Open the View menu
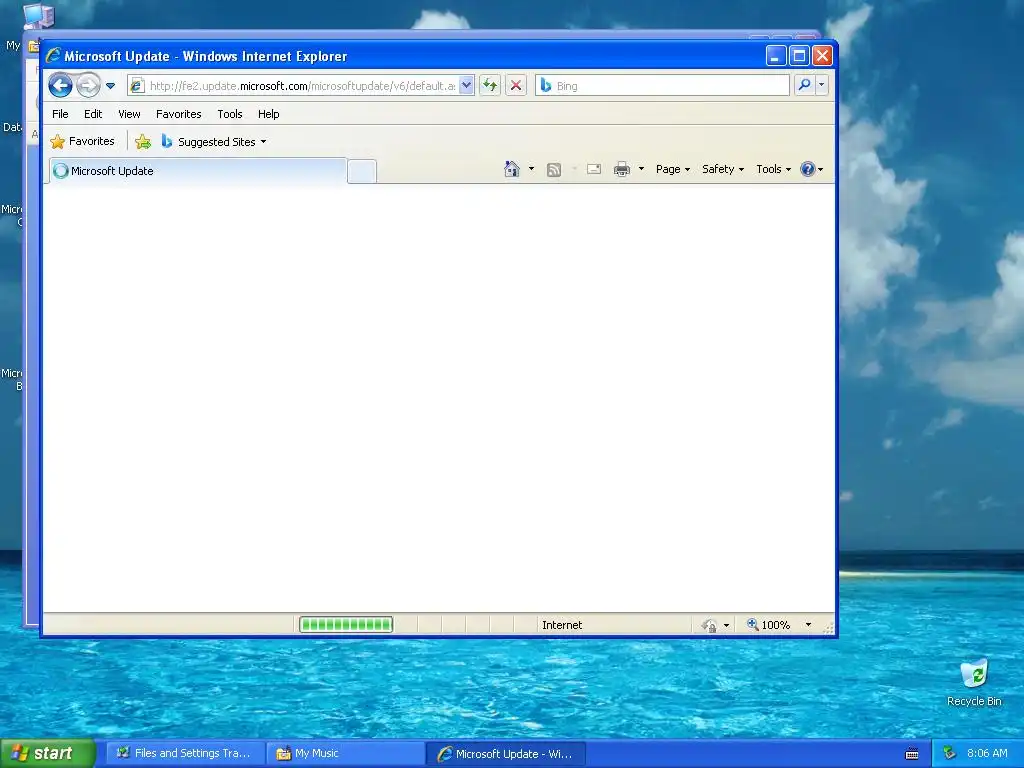1024x768 pixels. [x=129, y=114]
